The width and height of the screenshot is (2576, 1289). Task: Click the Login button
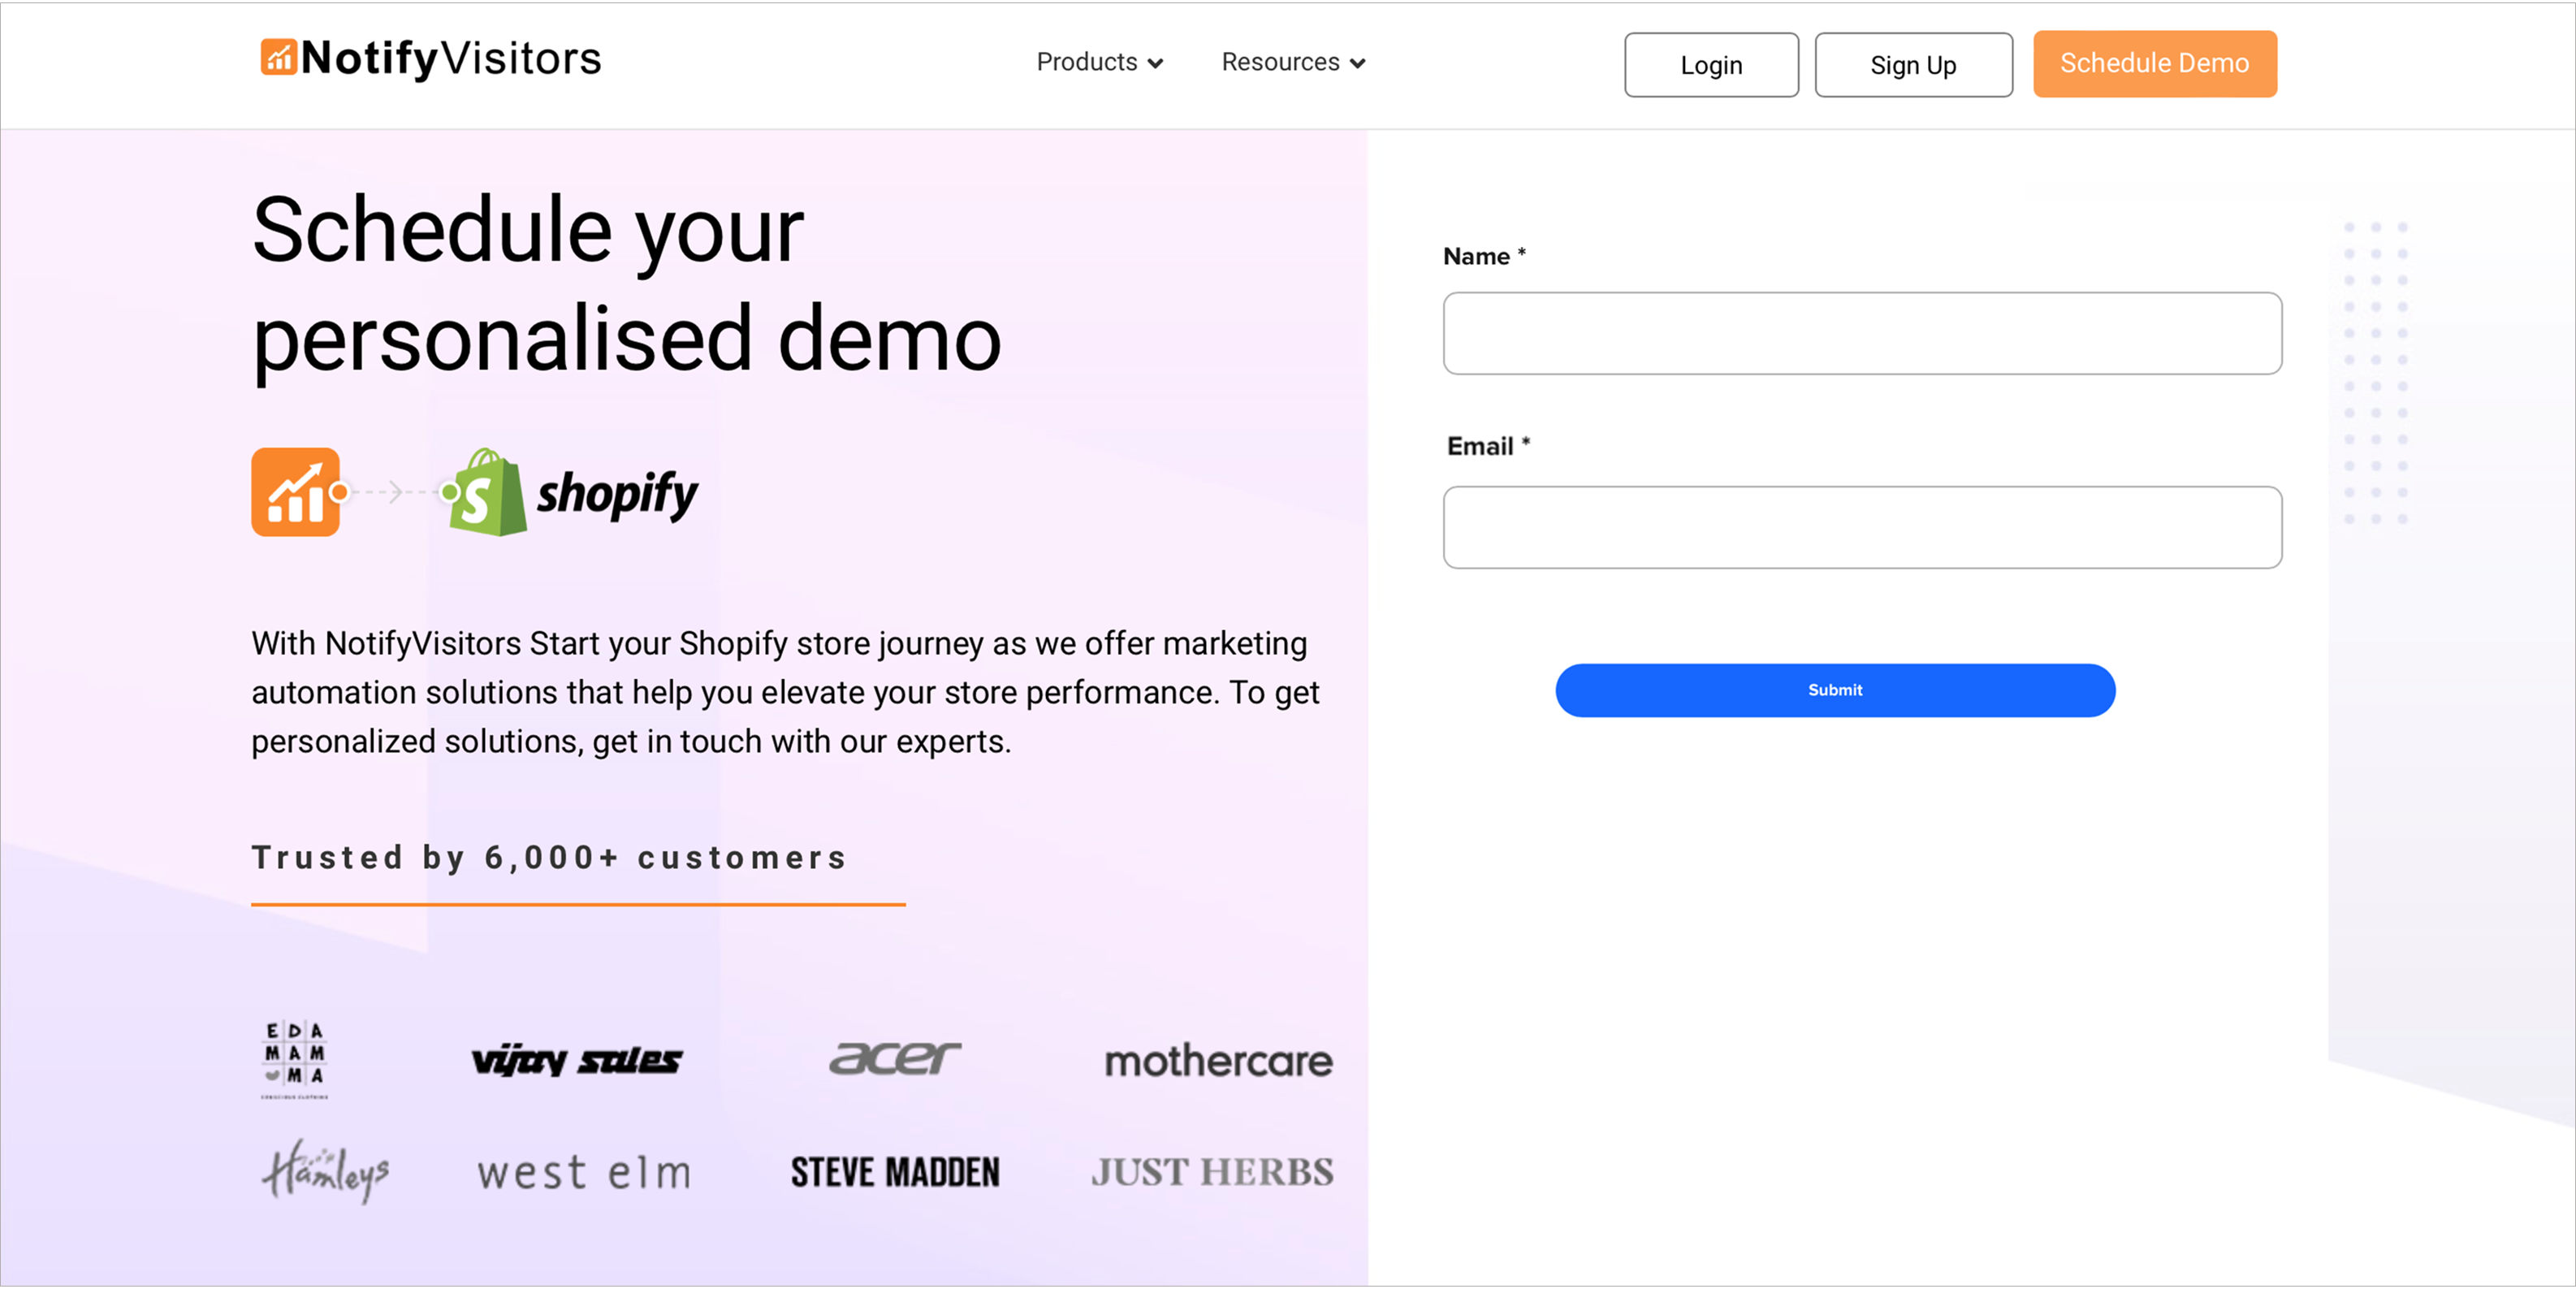pyautogui.click(x=1711, y=65)
